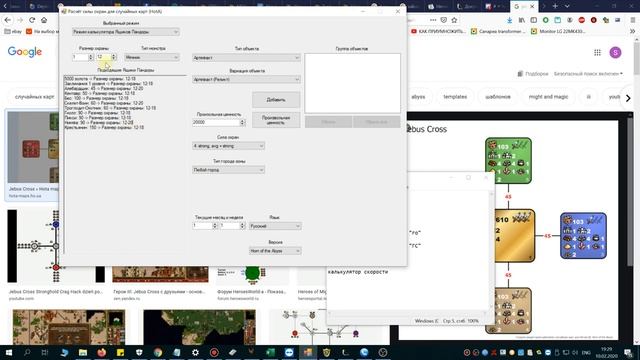The width and height of the screenshot is (640, 360).
Task: Open the guard strength dropdown
Action: pos(228,146)
